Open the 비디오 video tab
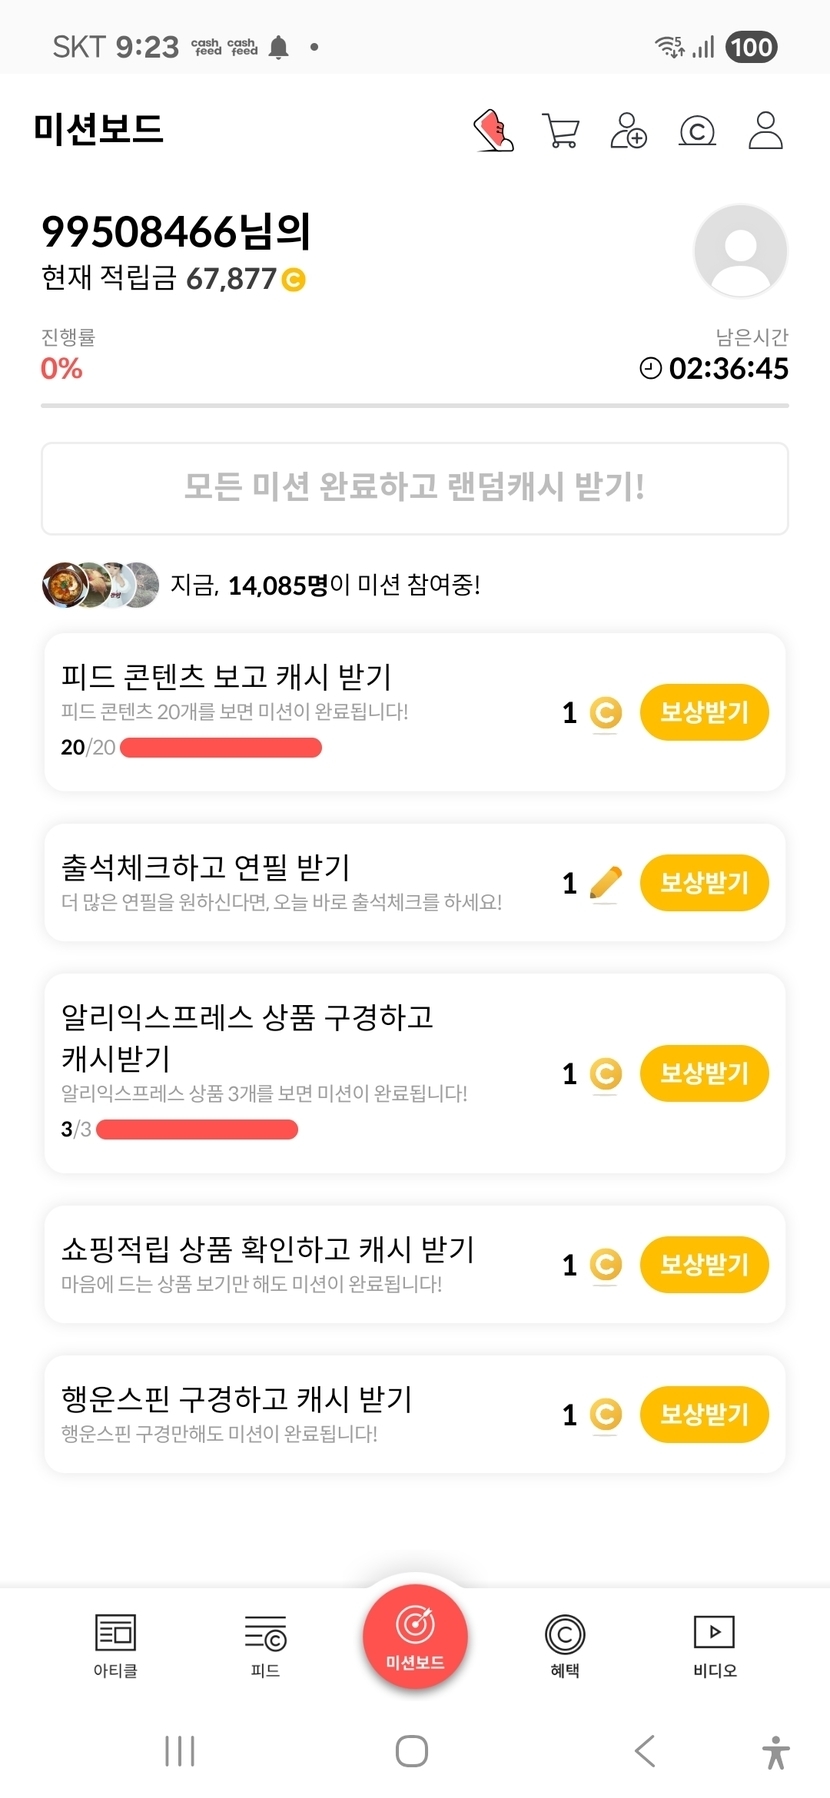This screenshot has width=830, height=1798. click(x=714, y=1645)
